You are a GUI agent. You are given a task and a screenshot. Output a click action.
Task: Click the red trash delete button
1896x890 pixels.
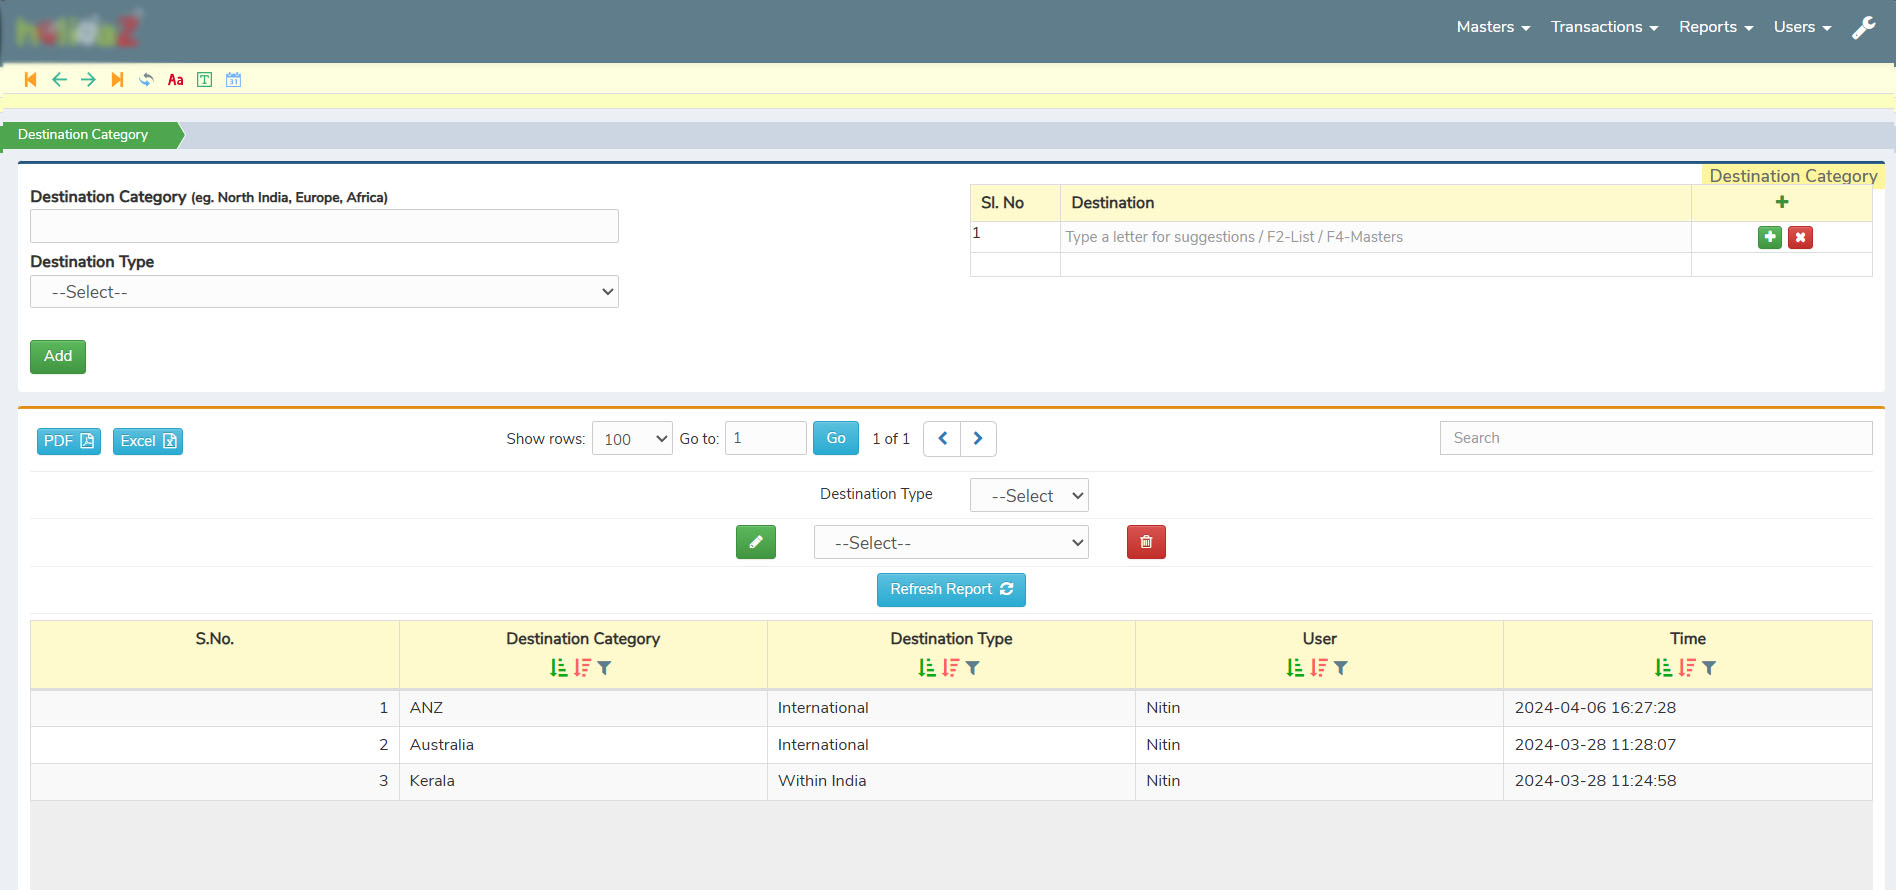(1146, 542)
